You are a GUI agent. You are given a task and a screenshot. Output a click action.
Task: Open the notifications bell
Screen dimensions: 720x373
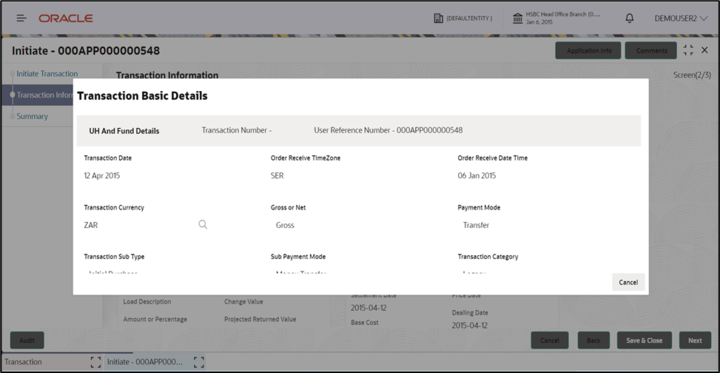pos(630,18)
